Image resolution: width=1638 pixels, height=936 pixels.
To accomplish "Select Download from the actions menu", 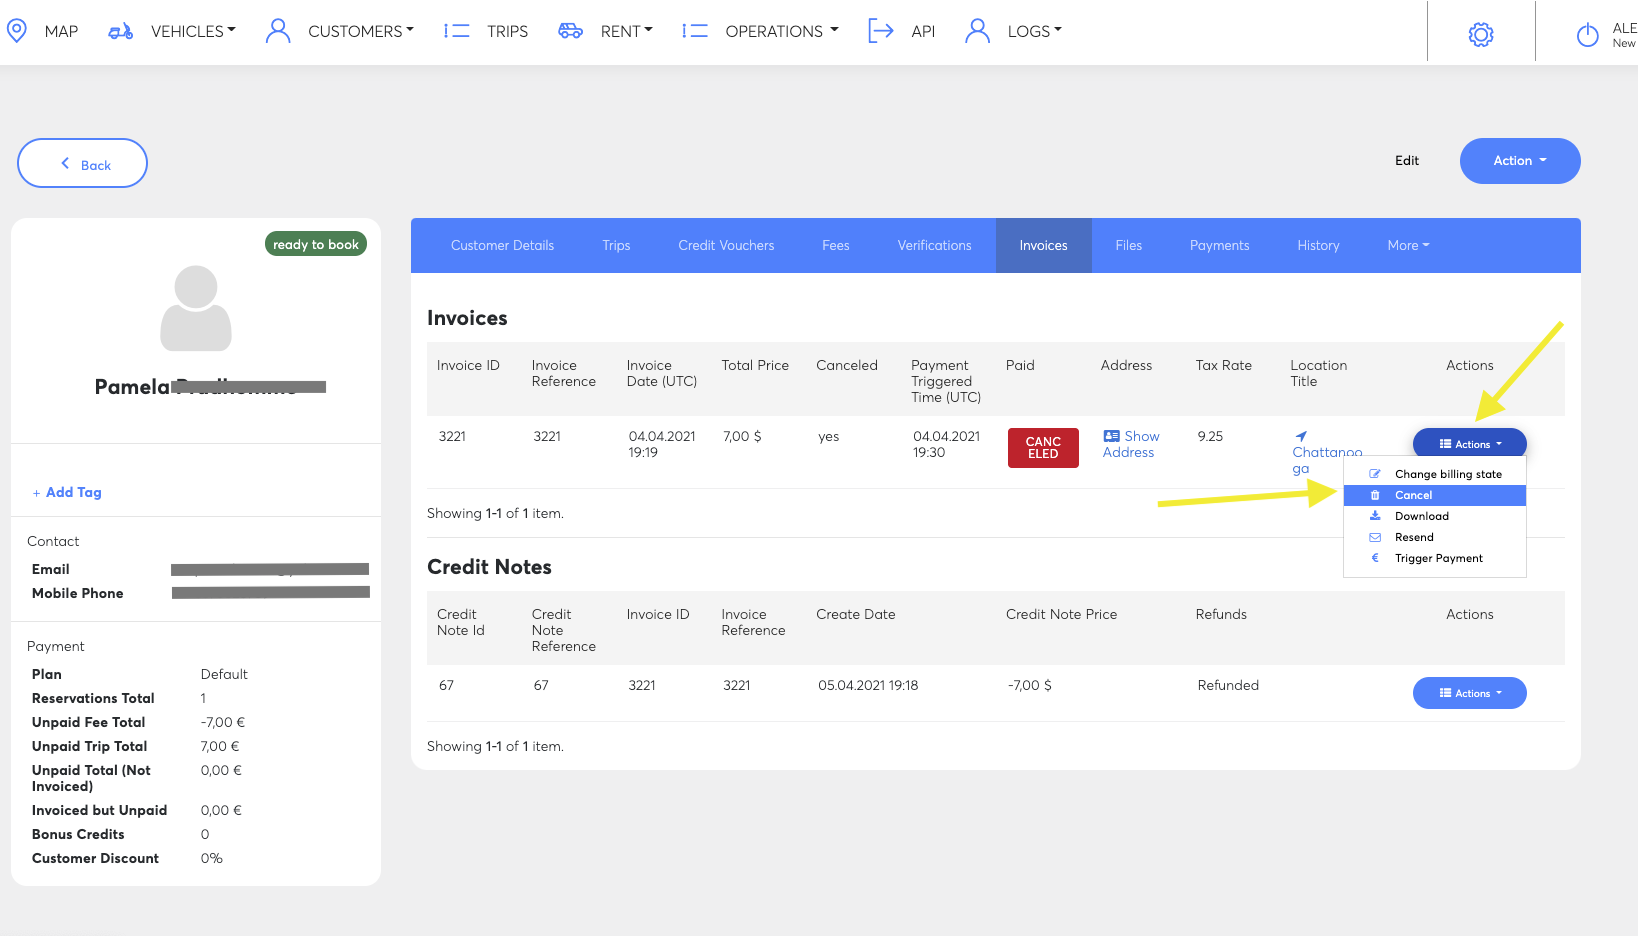I will 1421,516.
